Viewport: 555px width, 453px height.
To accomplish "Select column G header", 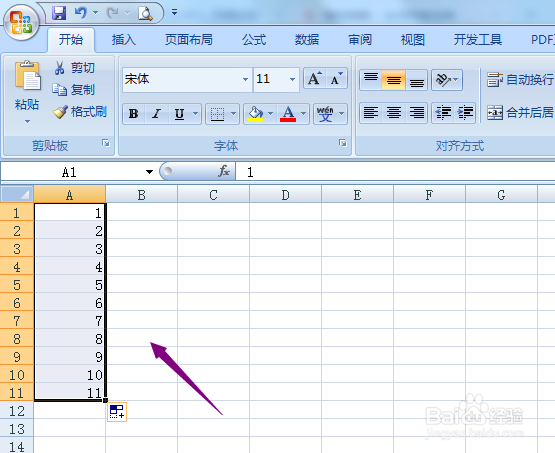I will (x=501, y=195).
